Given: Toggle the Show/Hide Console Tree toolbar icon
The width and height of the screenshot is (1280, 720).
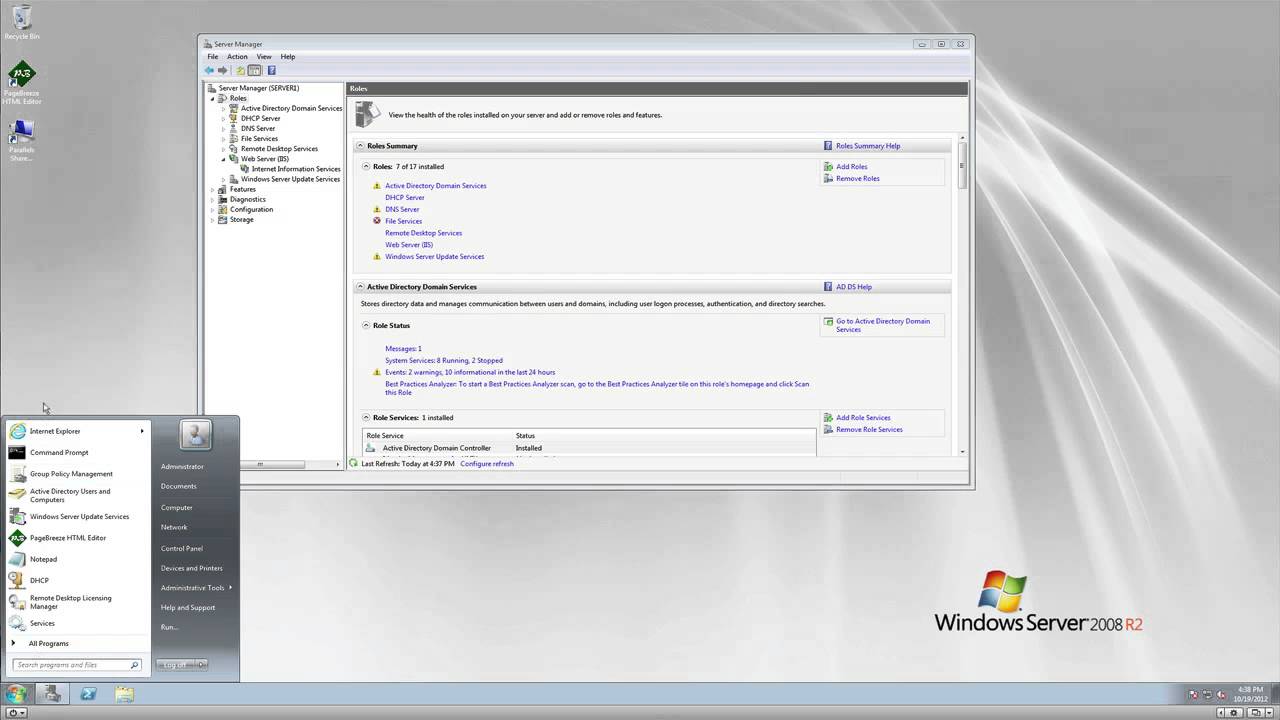Looking at the screenshot, I should coord(254,70).
